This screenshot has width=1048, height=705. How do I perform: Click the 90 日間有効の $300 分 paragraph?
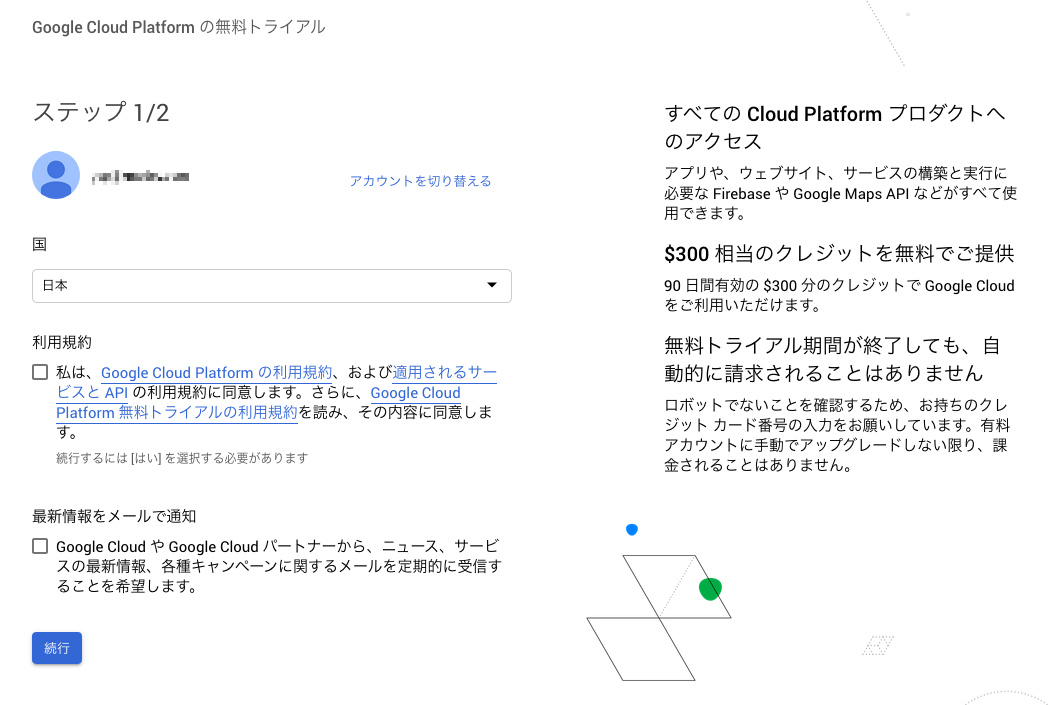839,295
